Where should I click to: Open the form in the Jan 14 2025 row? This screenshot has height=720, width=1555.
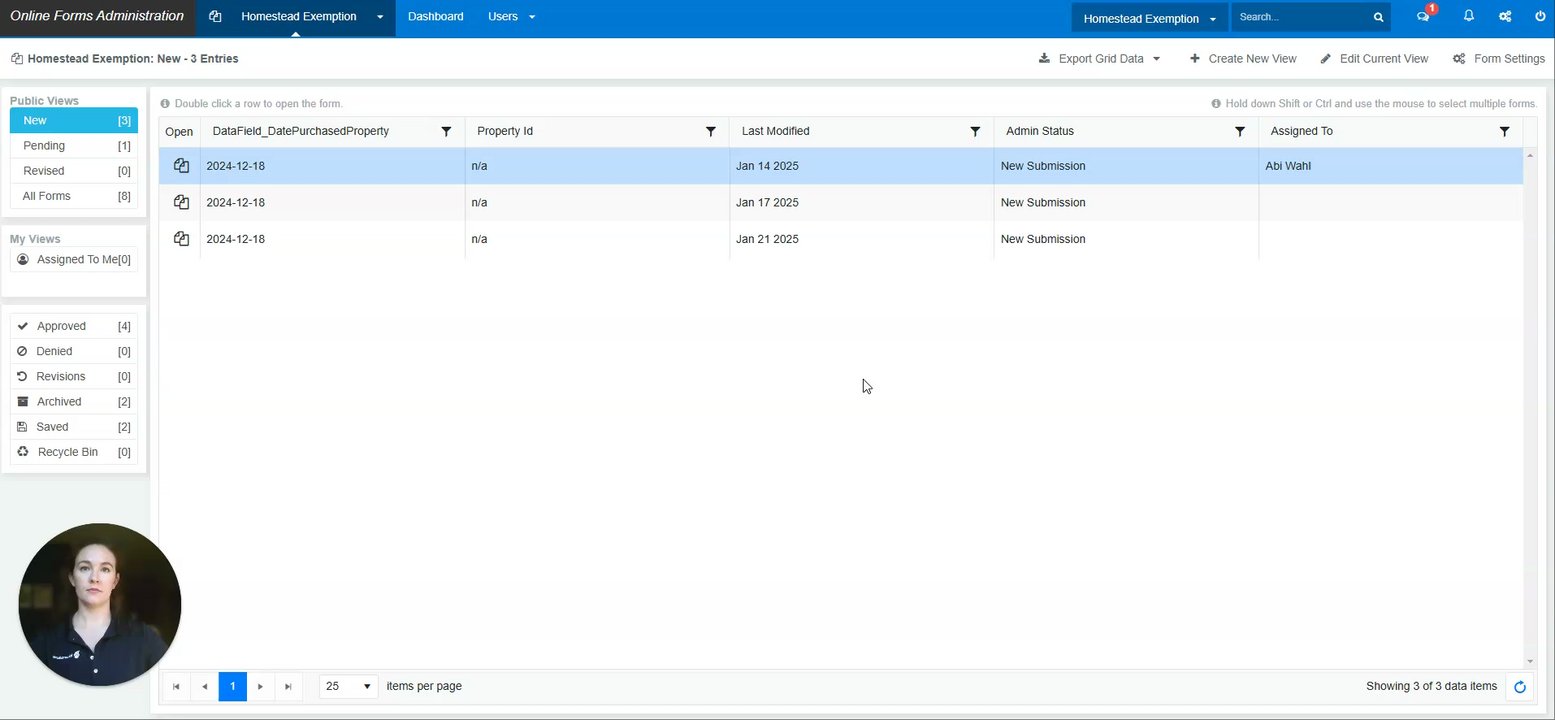click(x=181, y=166)
